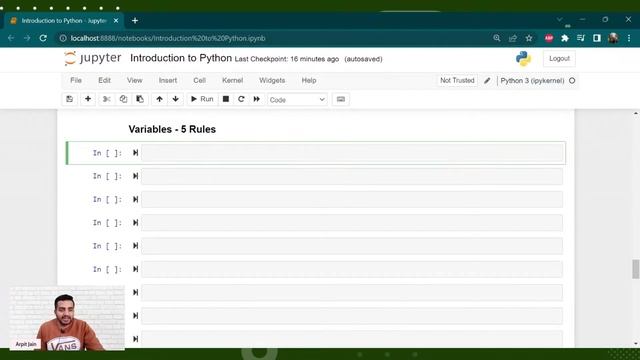Bookmark this page with the star icon
This screenshot has height=360, width=640.
529,38
